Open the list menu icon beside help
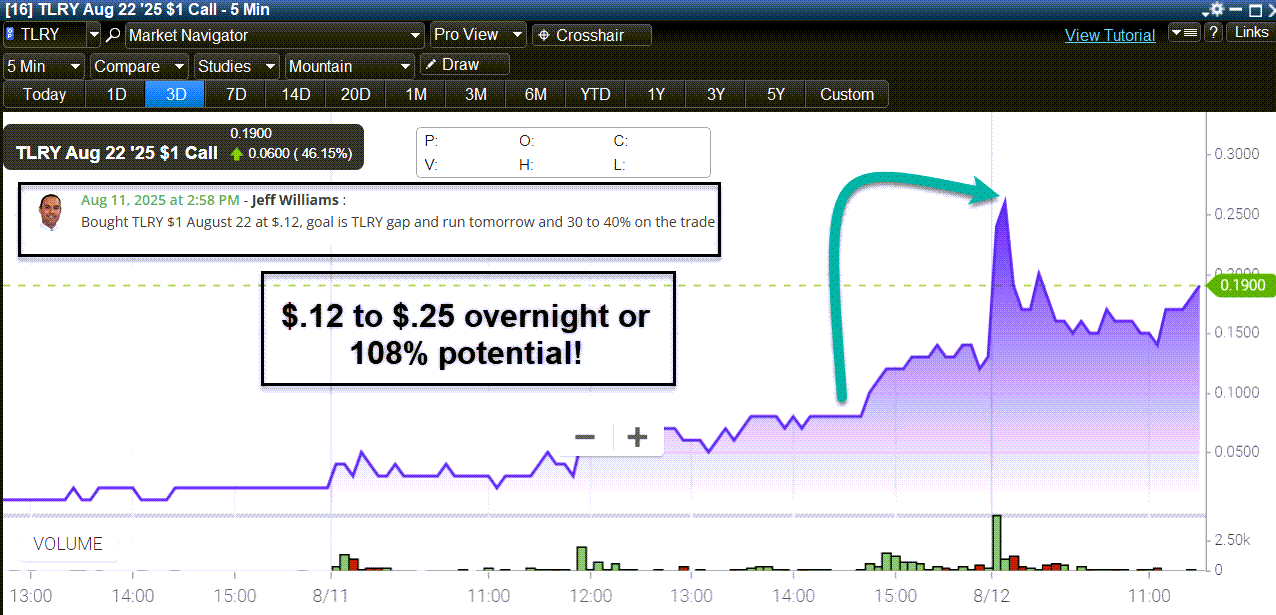The height and width of the screenshot is (615, 1276). (1183, 33)
